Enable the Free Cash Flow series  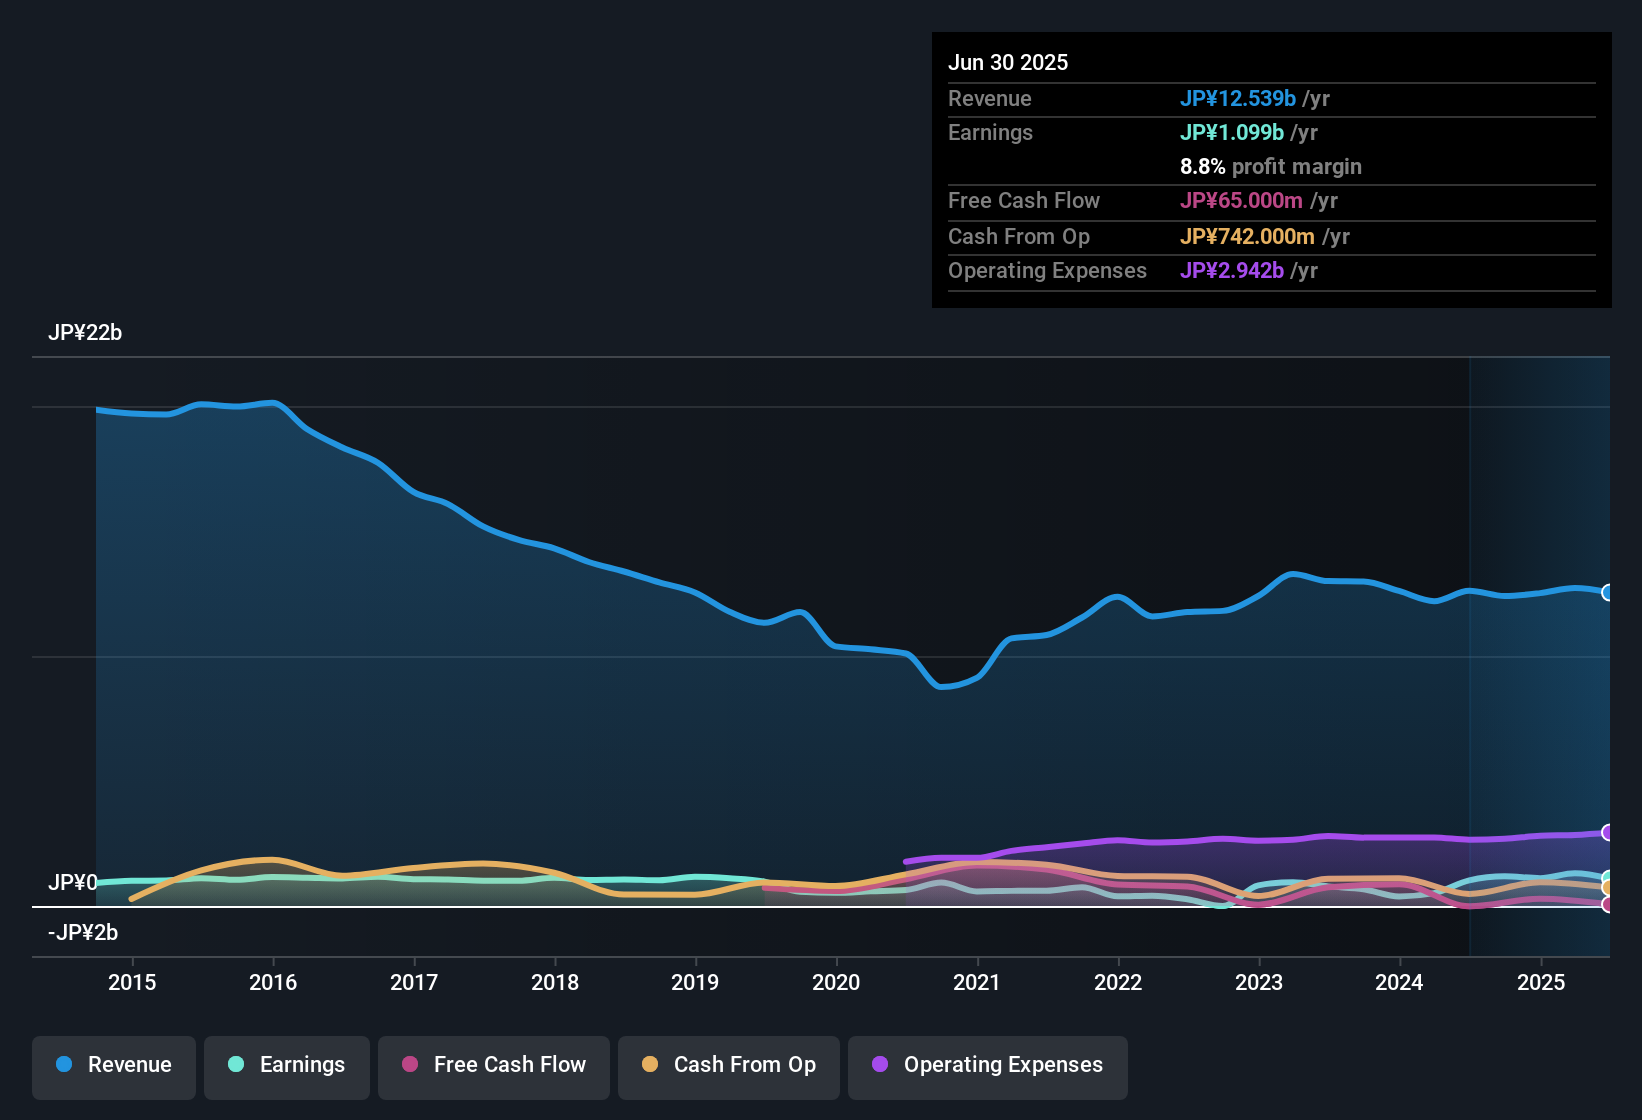click(493, 1066)
